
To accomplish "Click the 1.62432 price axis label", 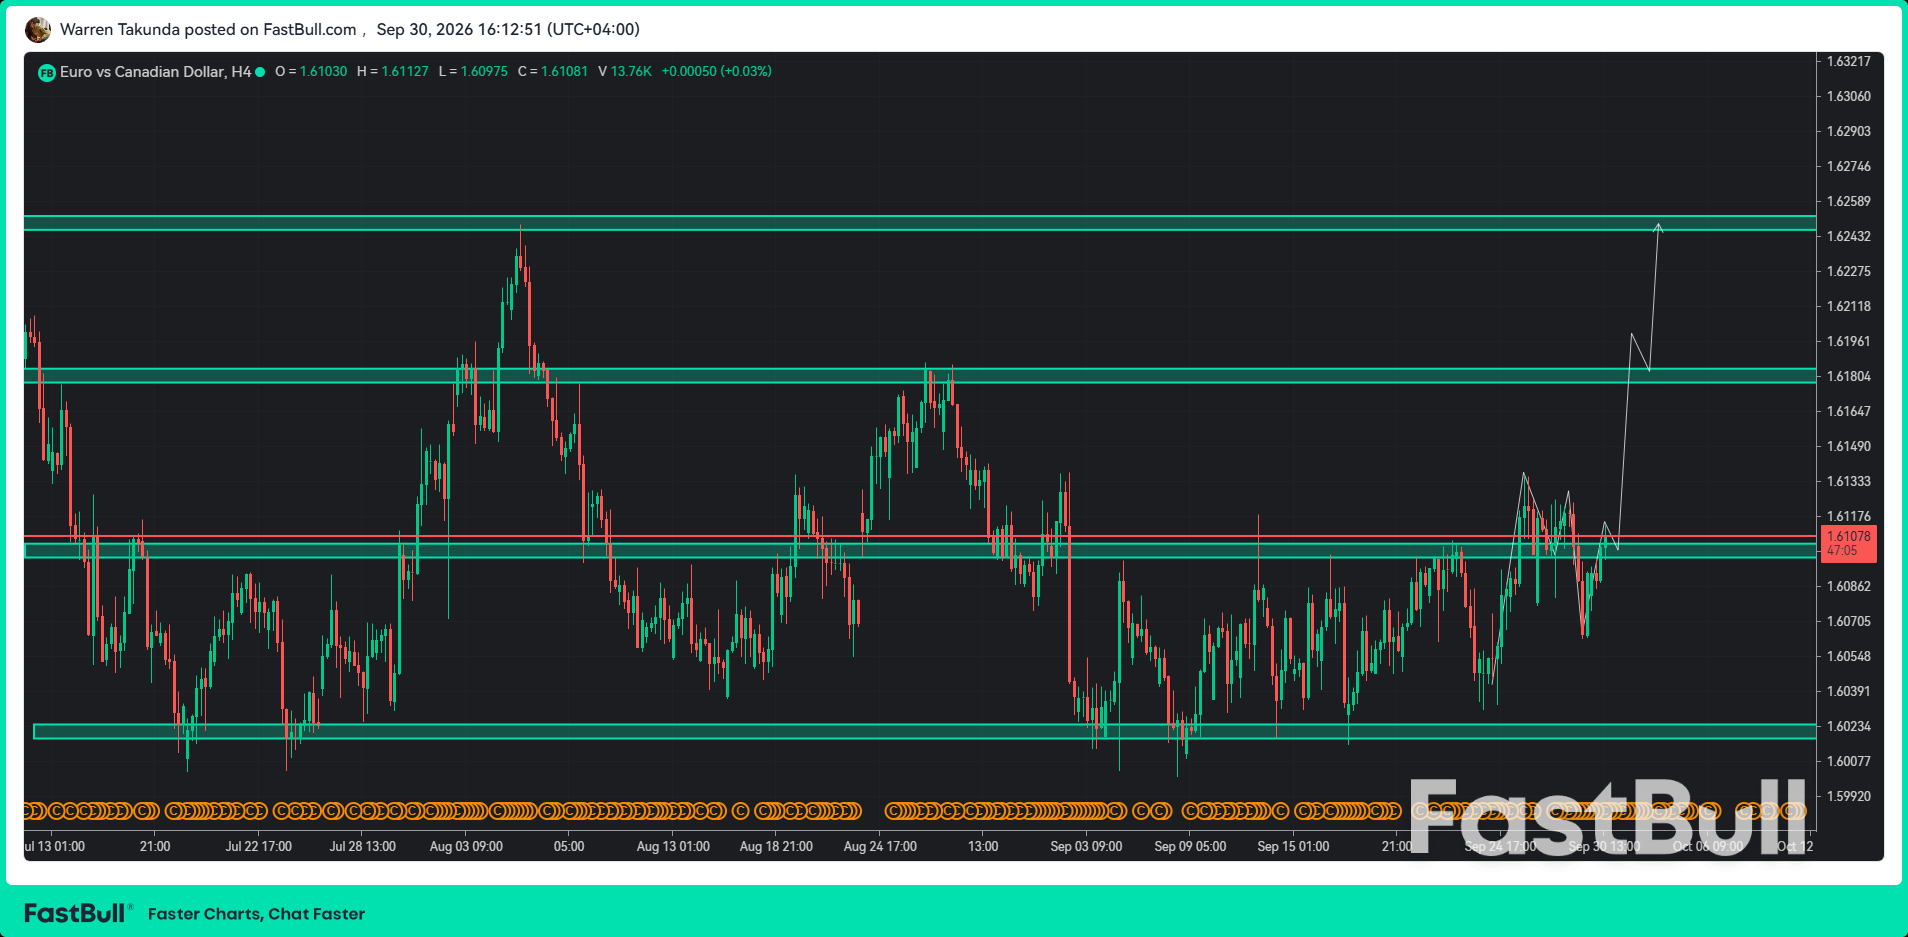I will (1848, 236).
